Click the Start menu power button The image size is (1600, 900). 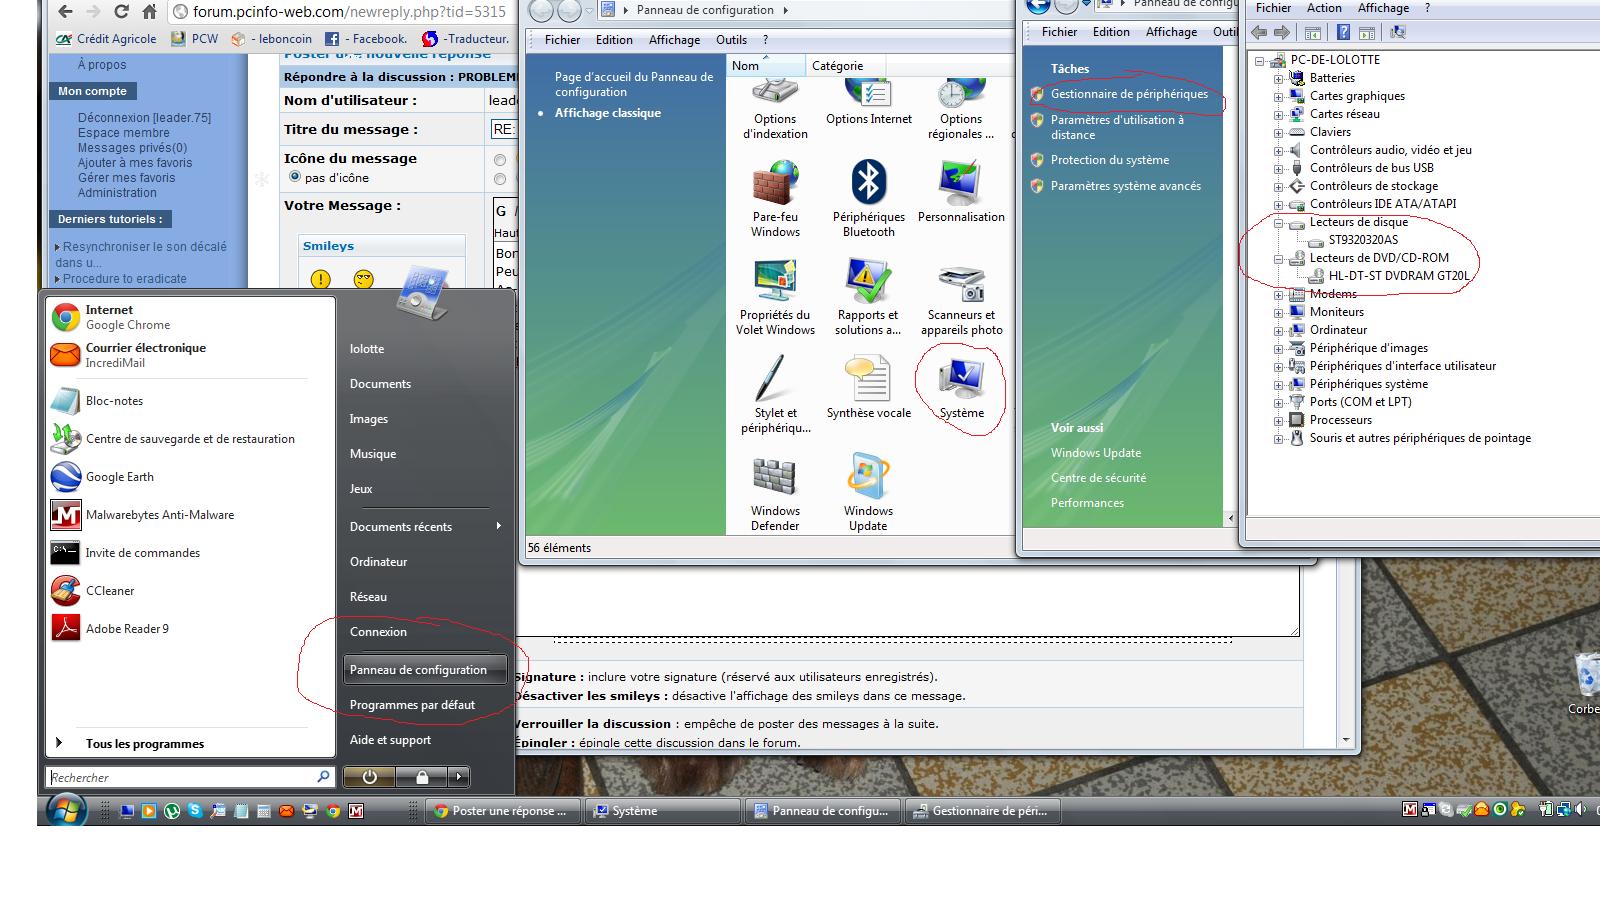click(369, 777)
